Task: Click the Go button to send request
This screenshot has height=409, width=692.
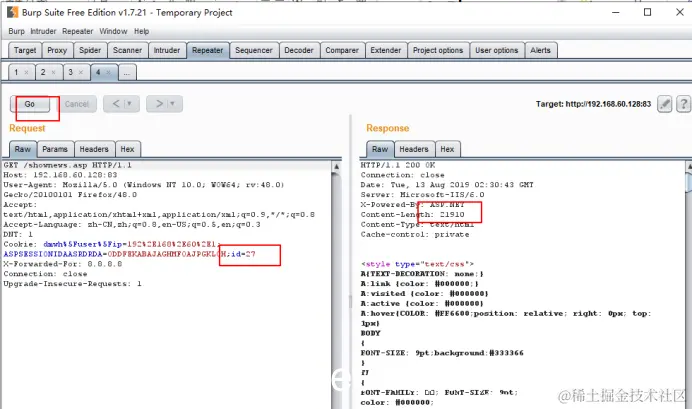Action: 30,104
